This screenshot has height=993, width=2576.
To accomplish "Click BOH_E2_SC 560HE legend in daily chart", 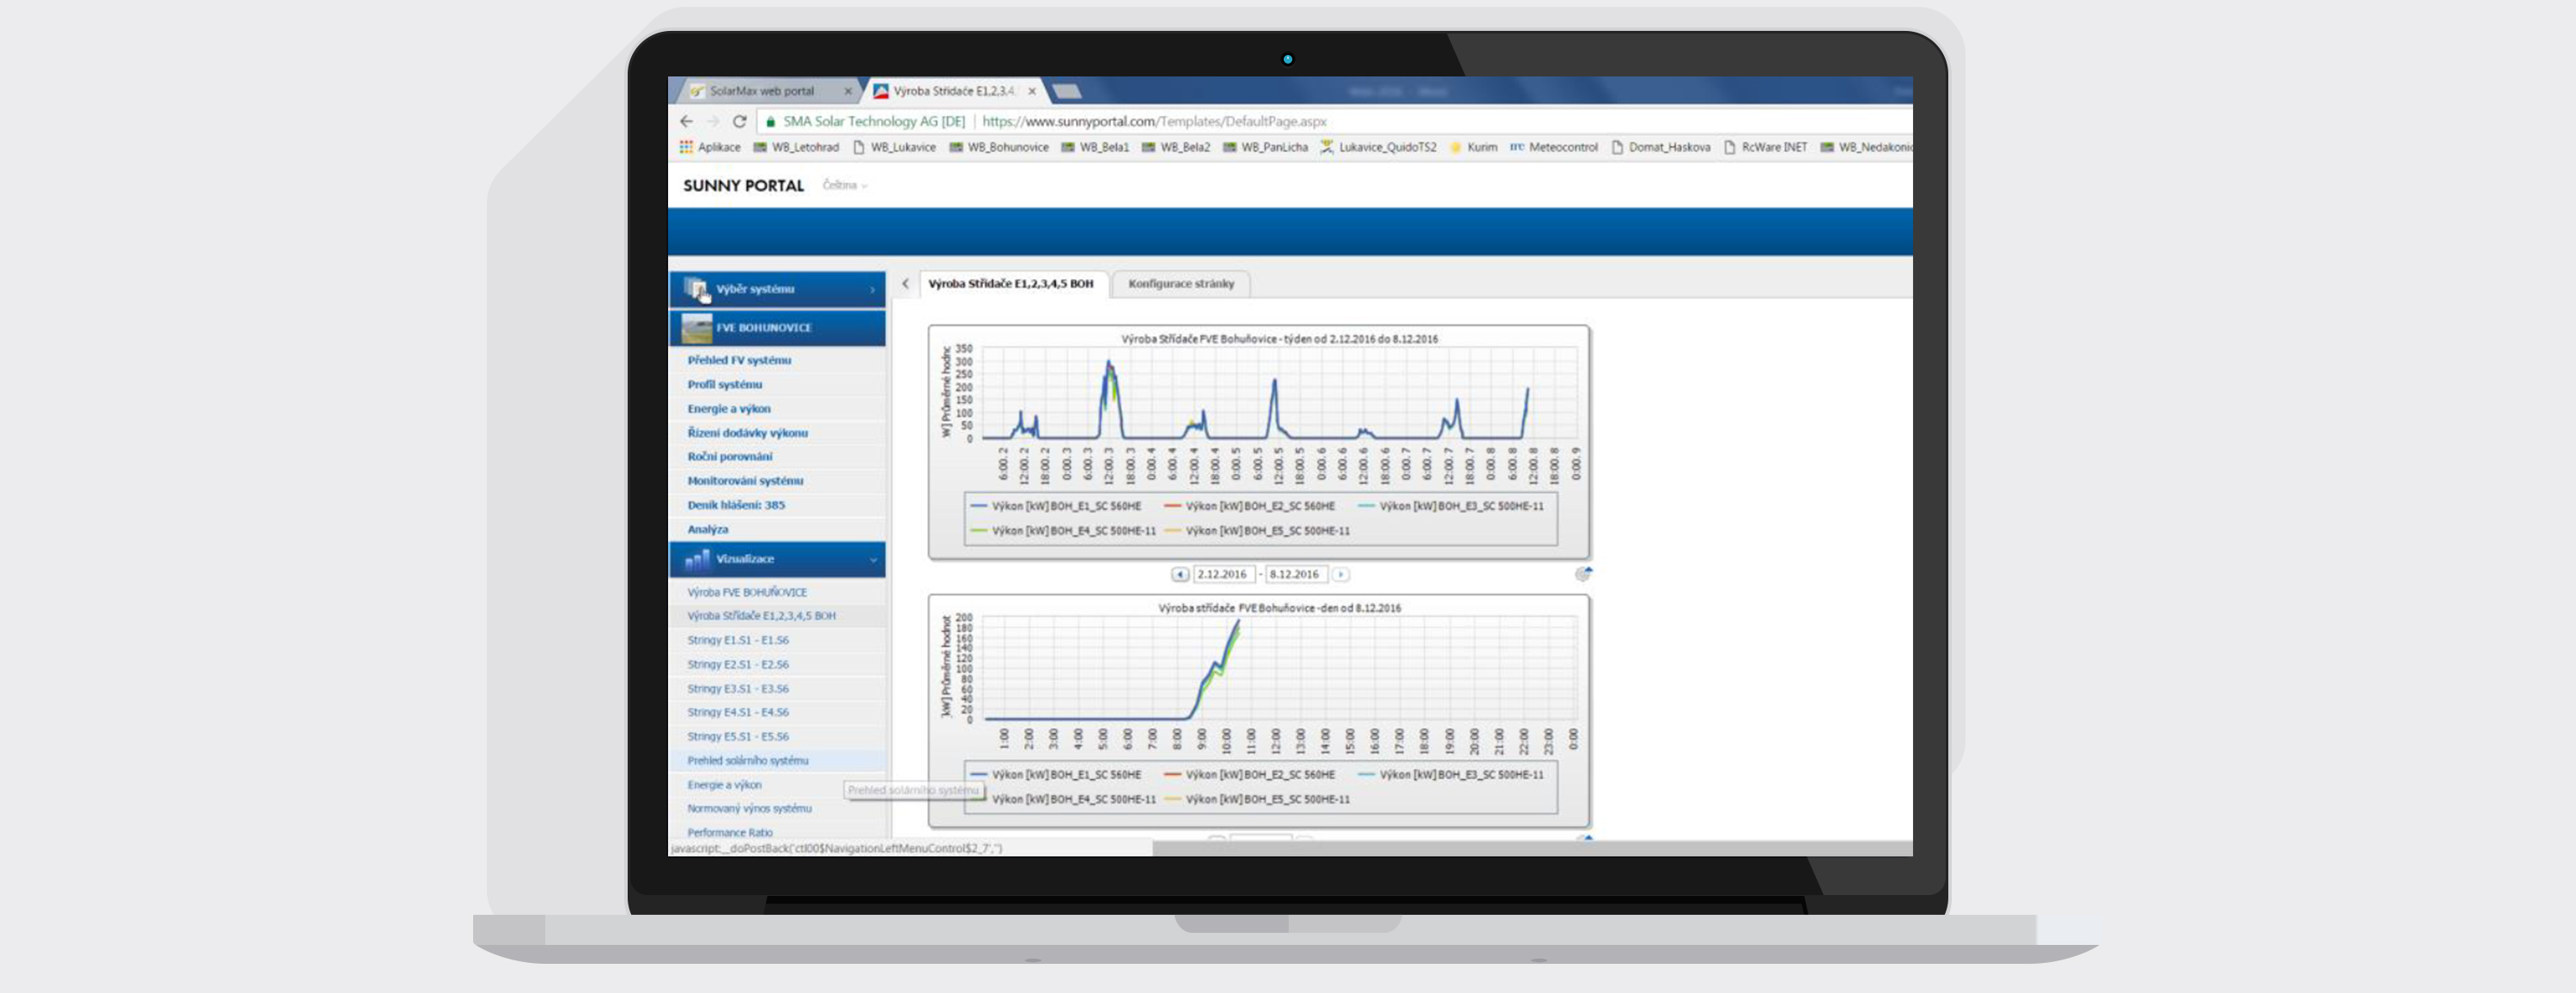I will tap(1249, 774).
